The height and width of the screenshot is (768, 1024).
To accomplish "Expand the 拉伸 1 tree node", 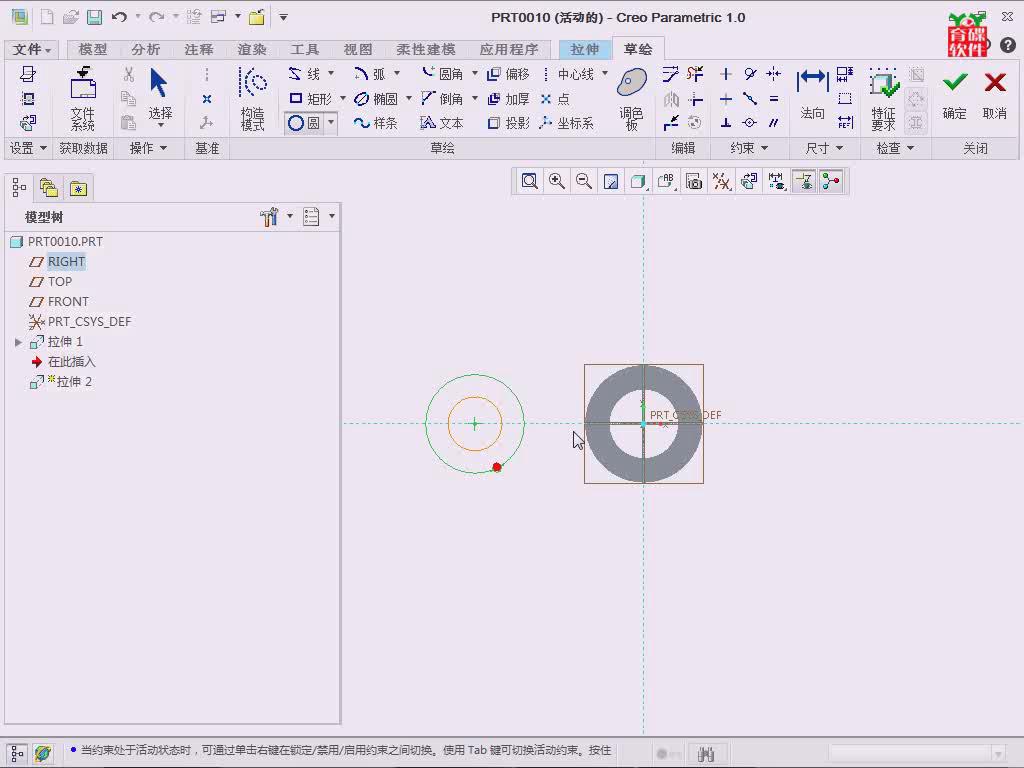I will coord(18,342).
